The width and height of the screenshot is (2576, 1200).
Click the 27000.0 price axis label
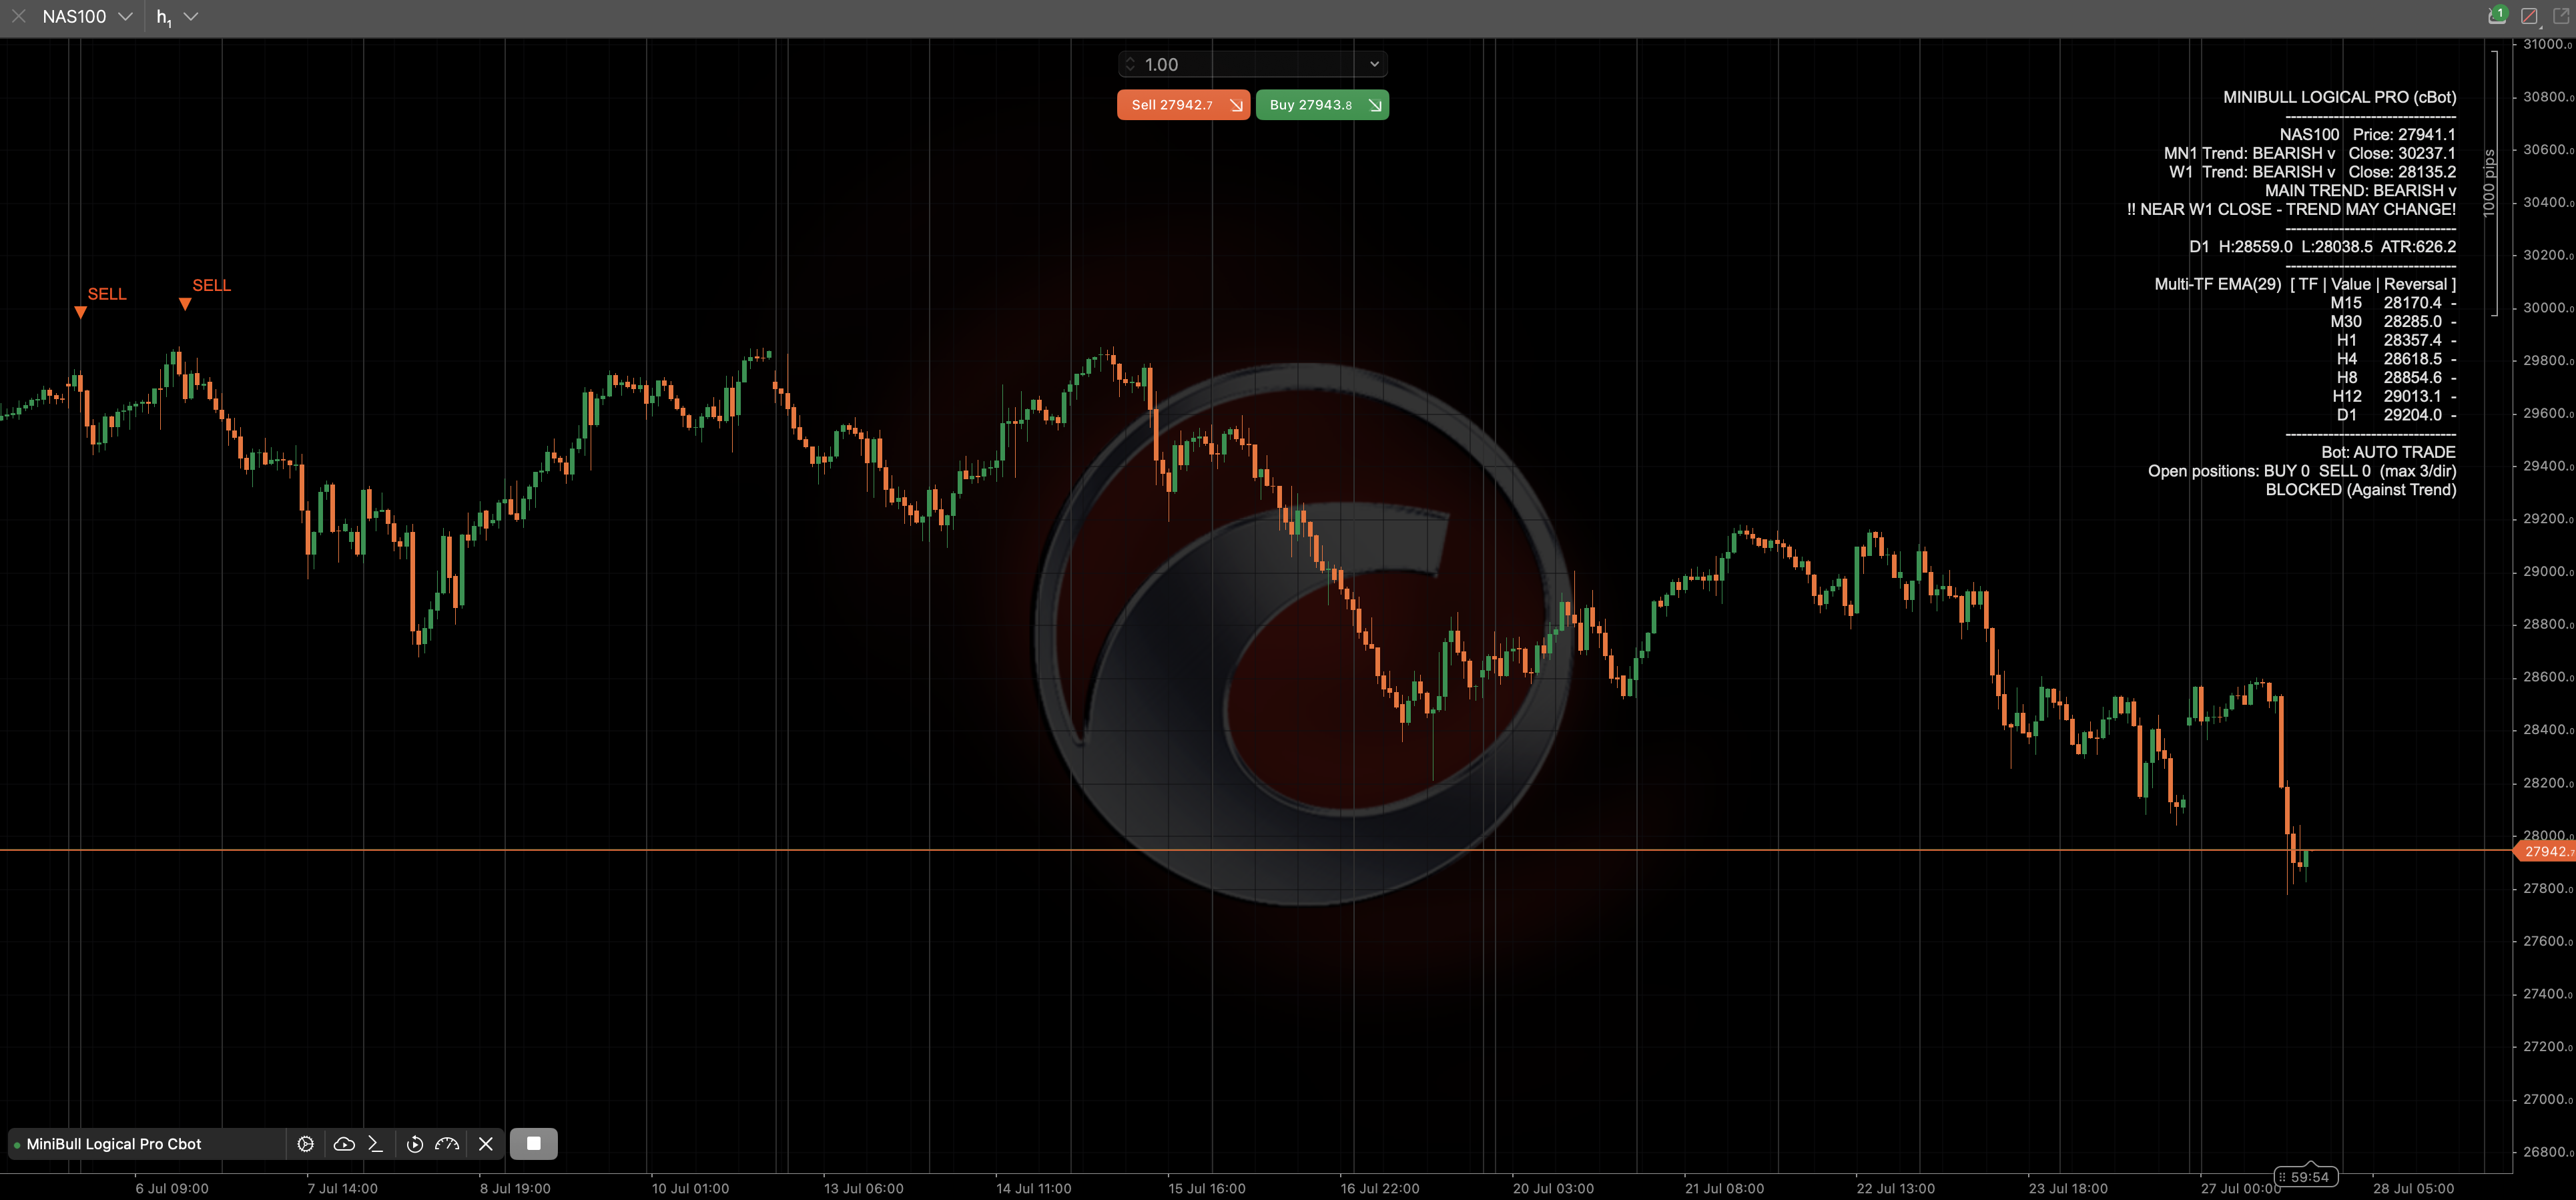[x=2547, y=1099]
